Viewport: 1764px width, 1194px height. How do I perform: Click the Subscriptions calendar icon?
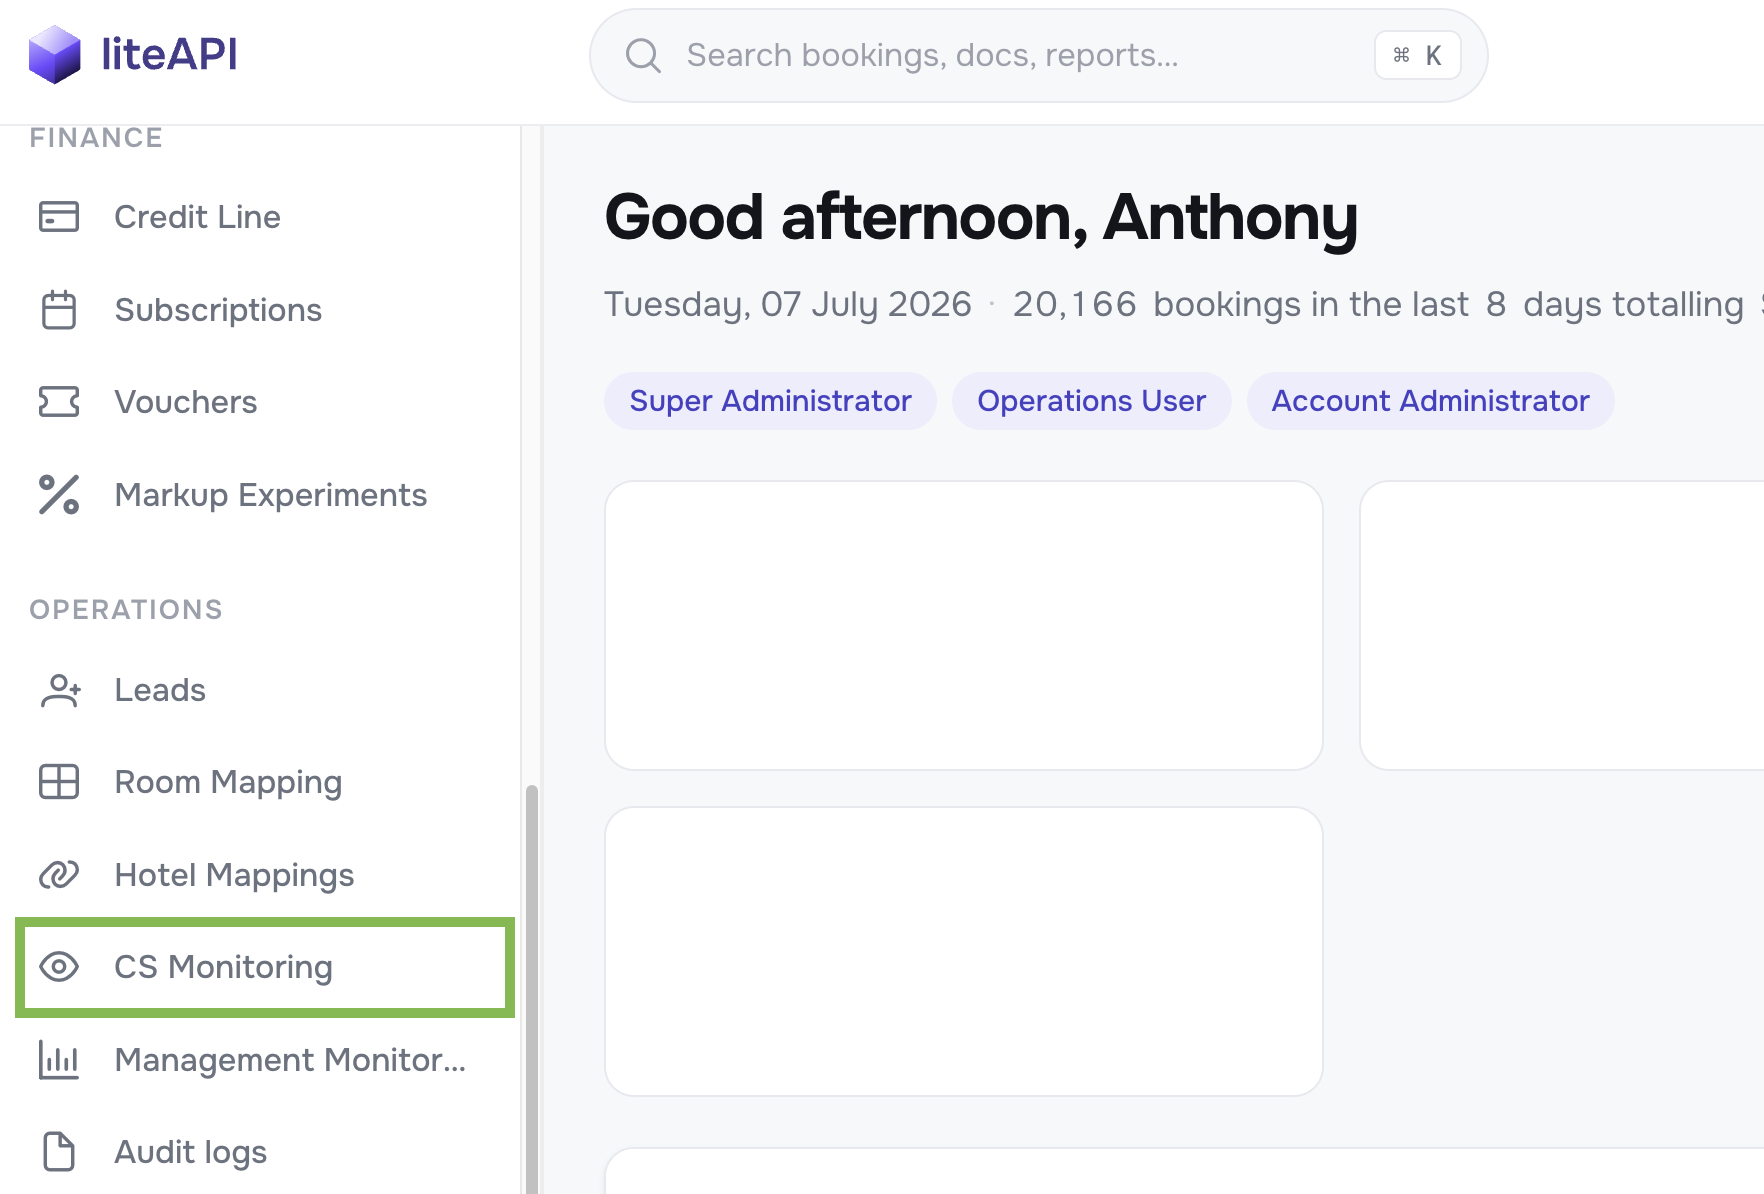click(x=59, y=309)
